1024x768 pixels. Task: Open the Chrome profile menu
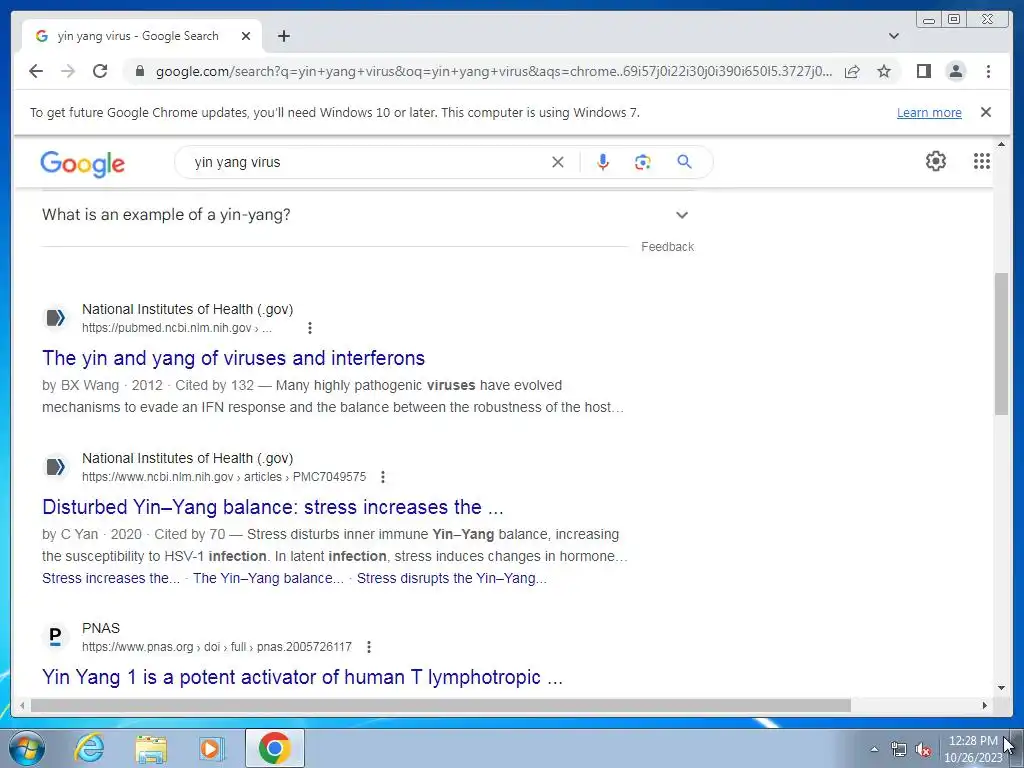pyautogui.click(x=955, y=71)
